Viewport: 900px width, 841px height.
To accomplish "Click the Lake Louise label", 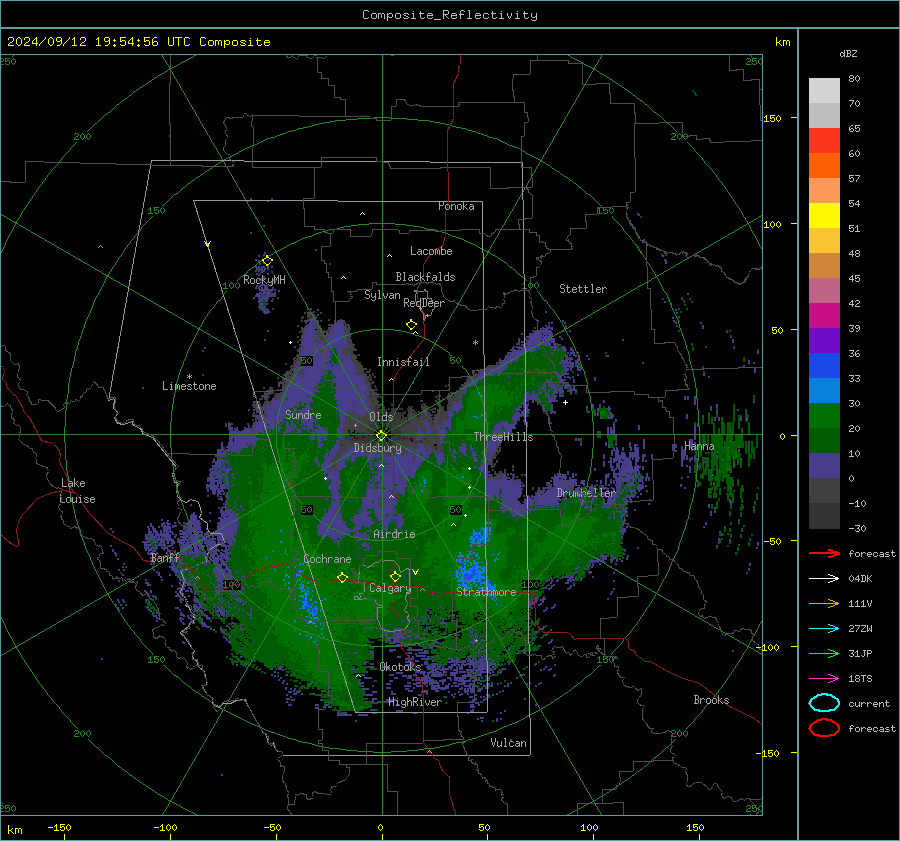I will (78, 491).
